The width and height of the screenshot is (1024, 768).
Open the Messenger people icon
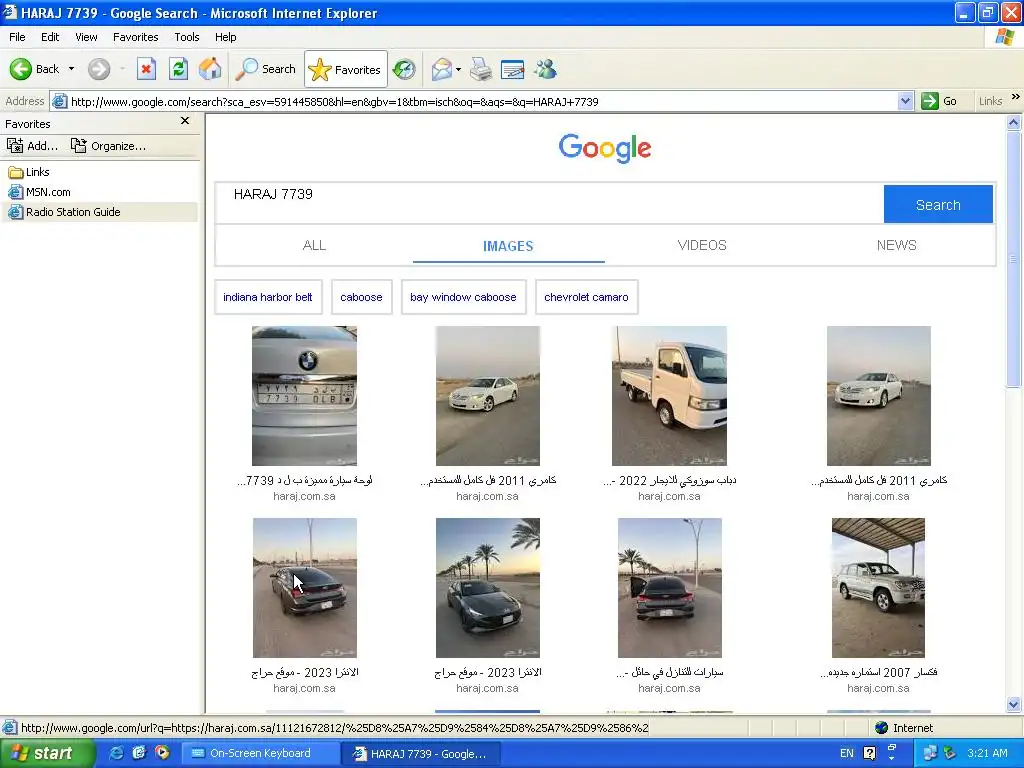click(x=545, y=69)
